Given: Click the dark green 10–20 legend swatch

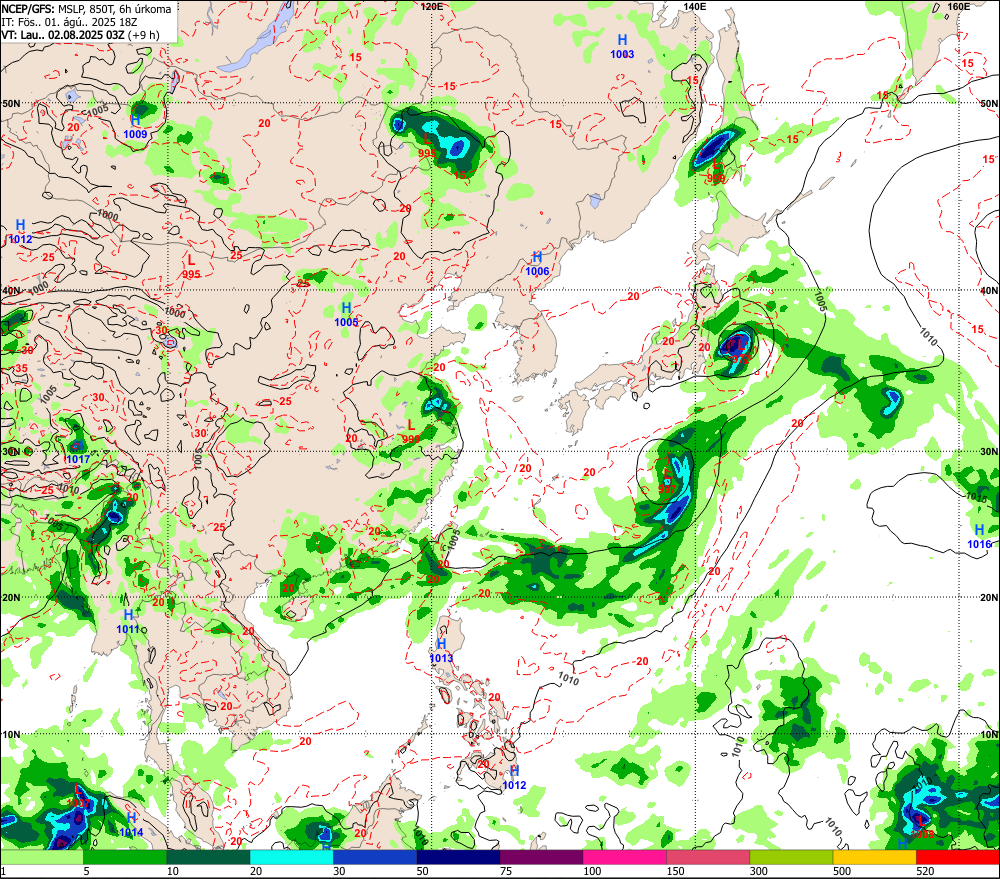Looking at the screenshot, I should click(208, 857).
